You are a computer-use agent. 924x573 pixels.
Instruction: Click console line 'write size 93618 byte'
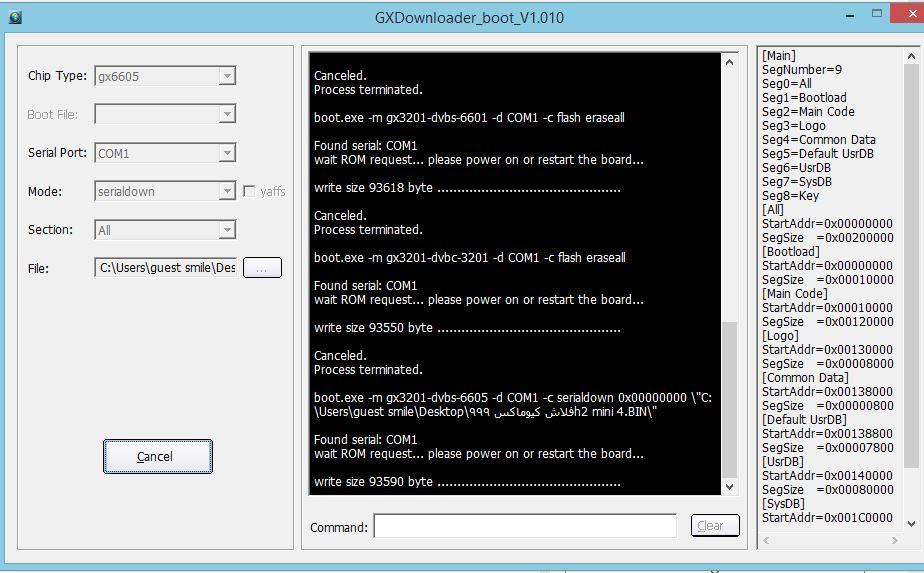[467, 187]
